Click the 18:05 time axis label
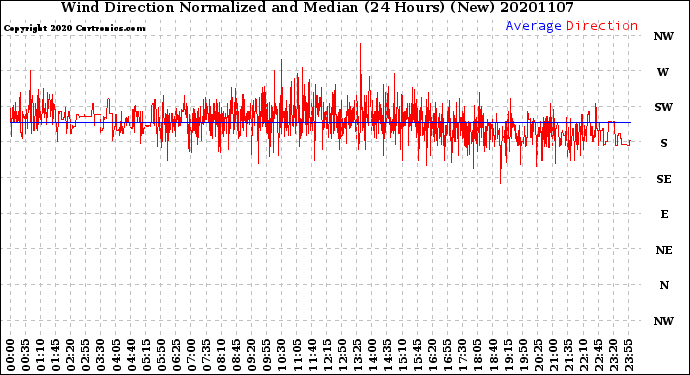Viewport: 690px width, 375px height. click(x=478, y=355)
